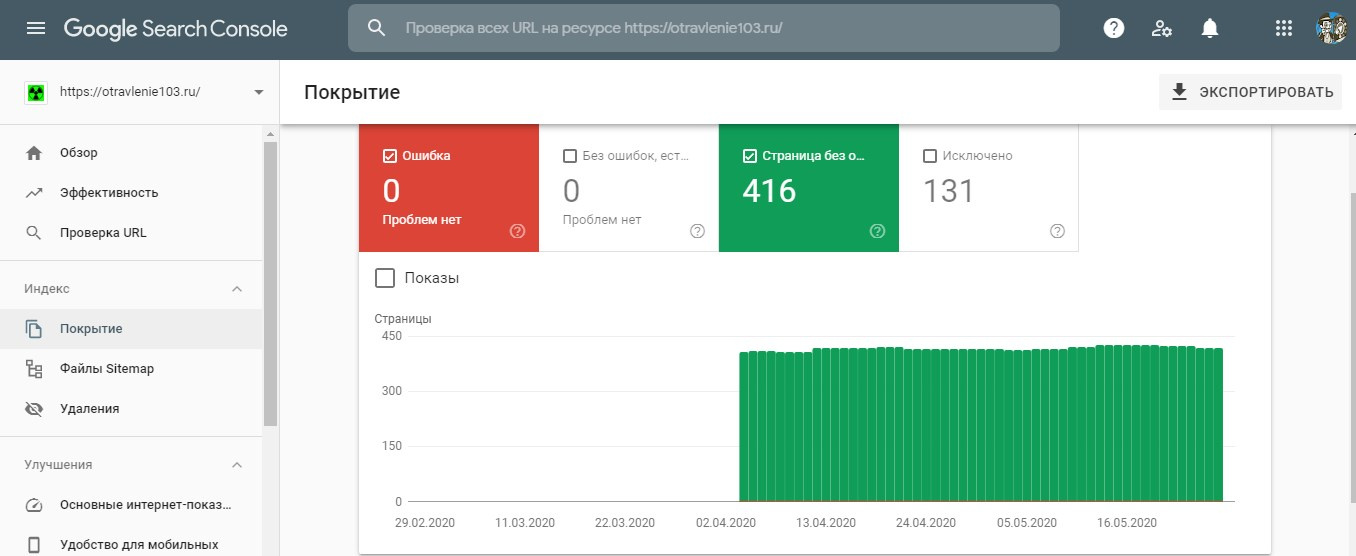Click the search magnifier icon in URL bar

pos(377,28)
